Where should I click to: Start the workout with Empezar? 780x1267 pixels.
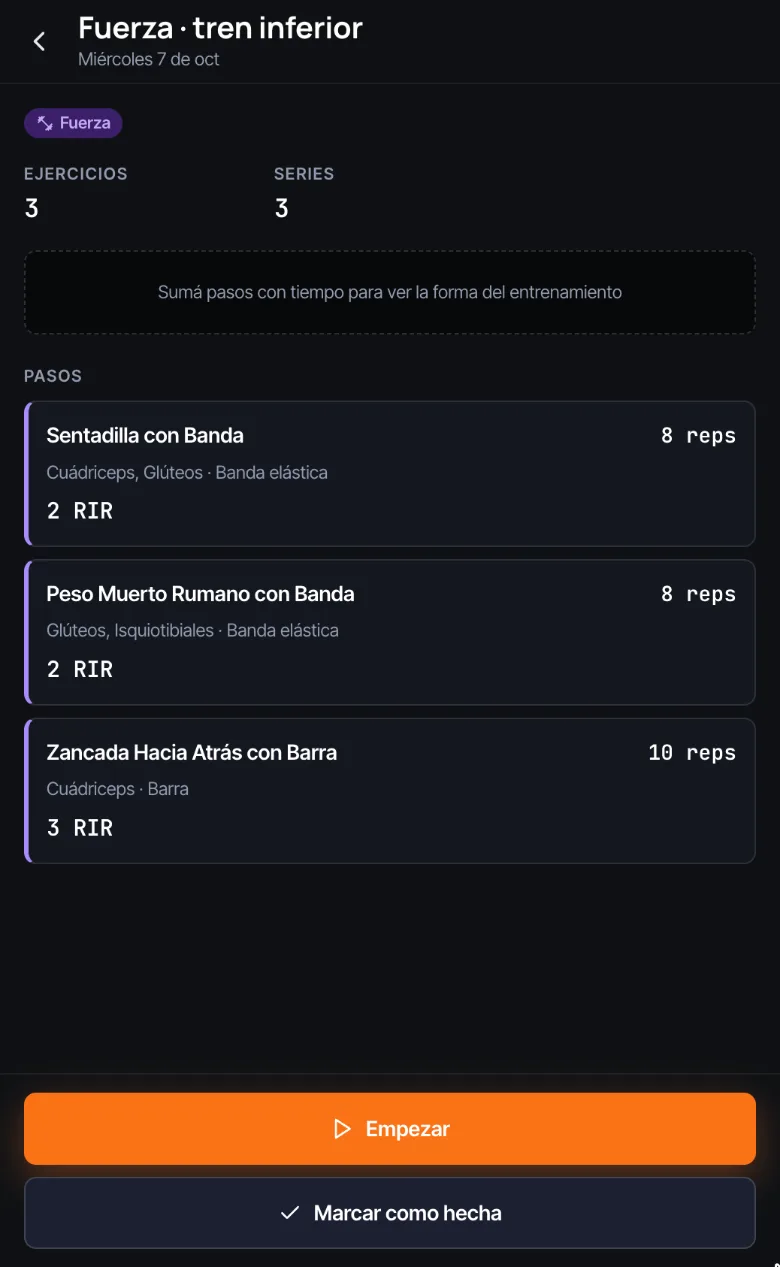pyautogui.click(x=390, y=1129)
